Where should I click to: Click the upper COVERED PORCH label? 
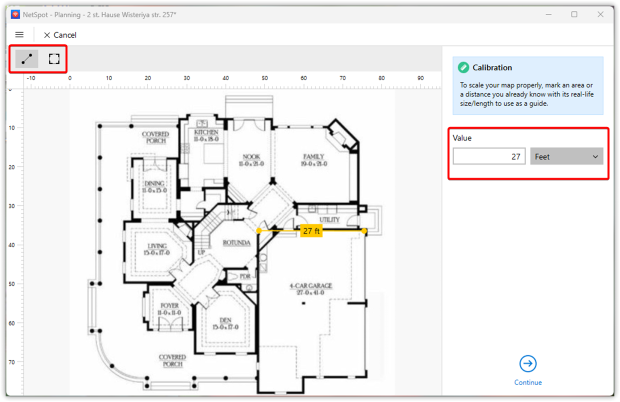pos(155,137)
